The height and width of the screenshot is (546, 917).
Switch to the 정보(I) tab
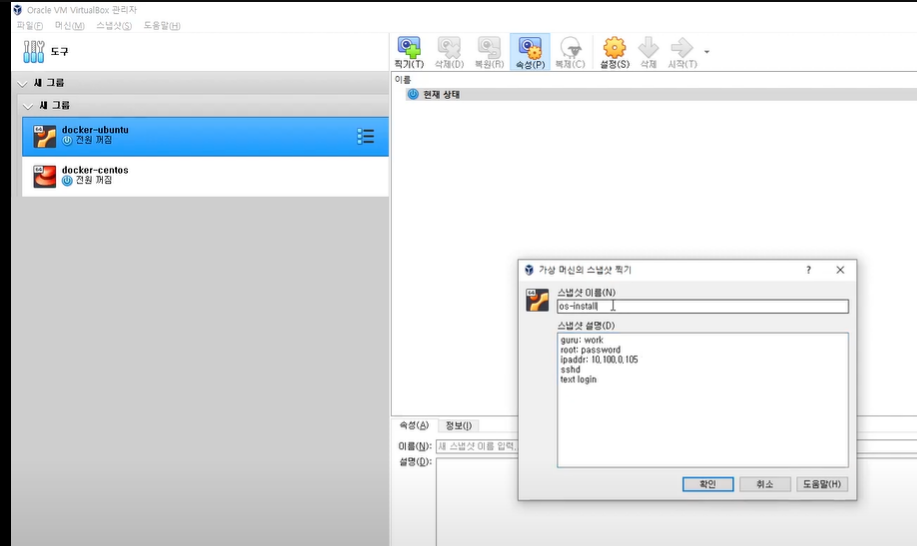click(x=458, y=425)
